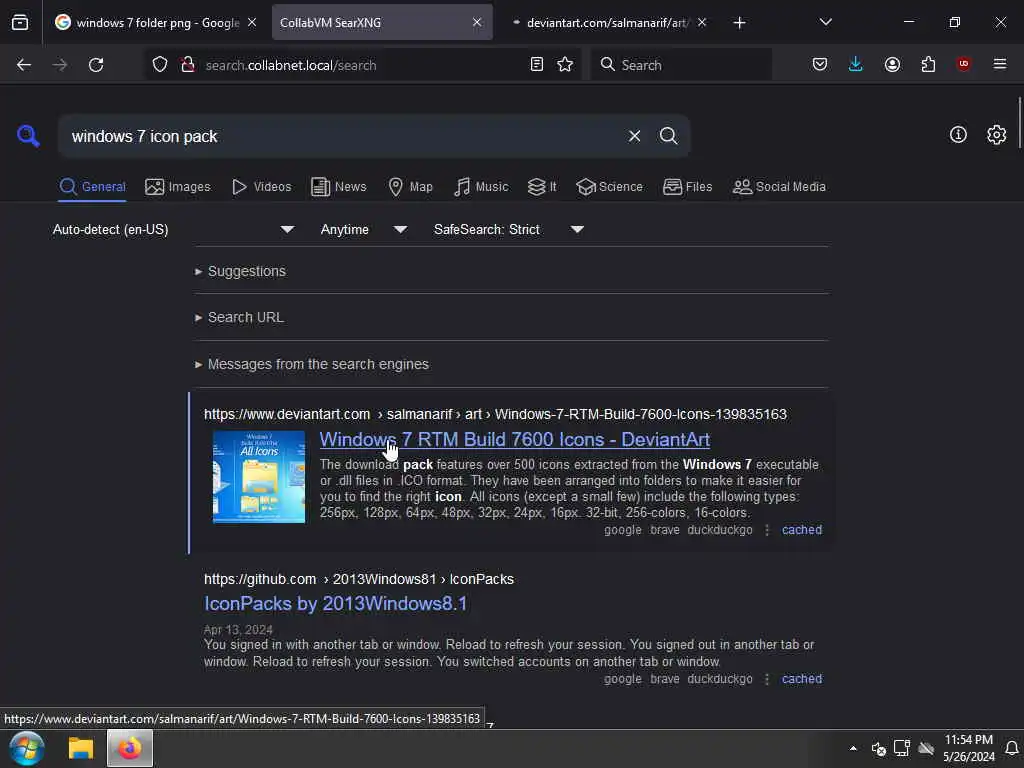Image resolution: width=1024 pixels, height=768 pixels.
Task: Switch to the Science category
Action: (x=609, y=187)
